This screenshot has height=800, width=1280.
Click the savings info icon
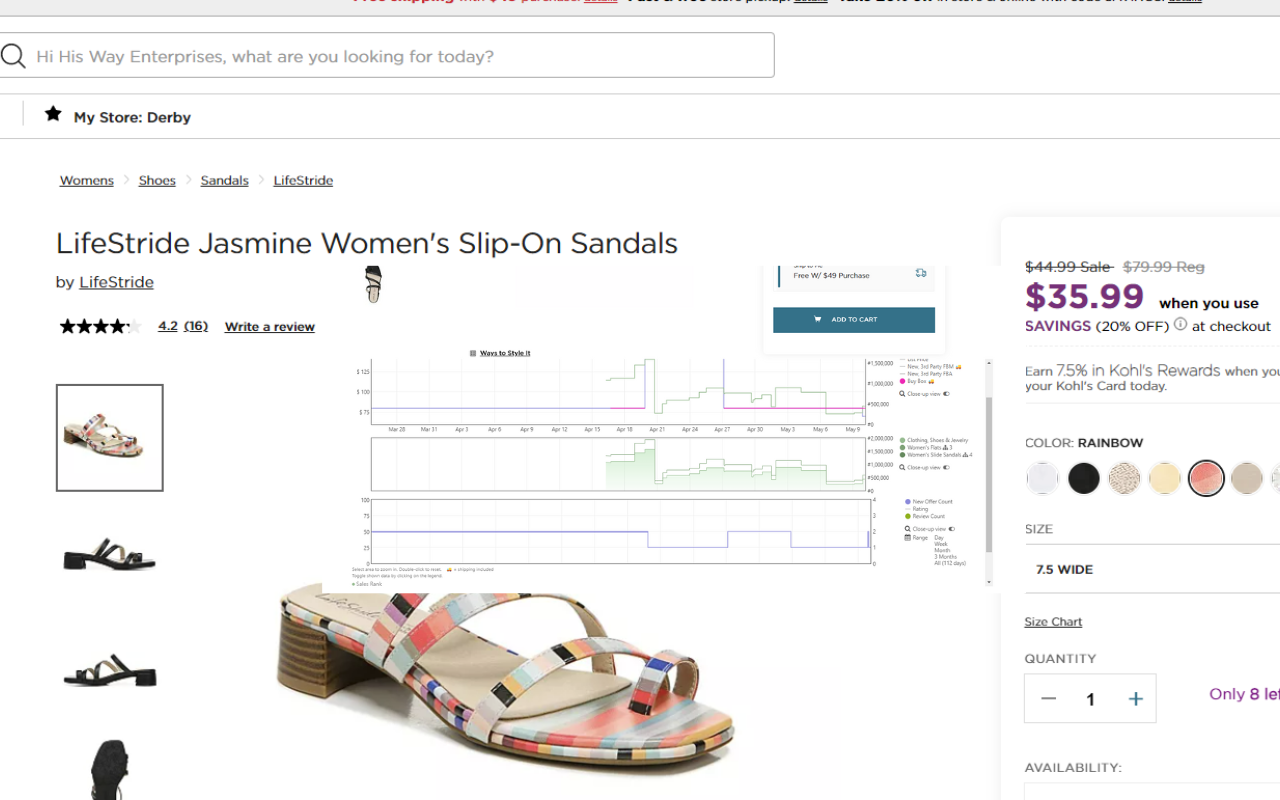[x=1180, y=324]
